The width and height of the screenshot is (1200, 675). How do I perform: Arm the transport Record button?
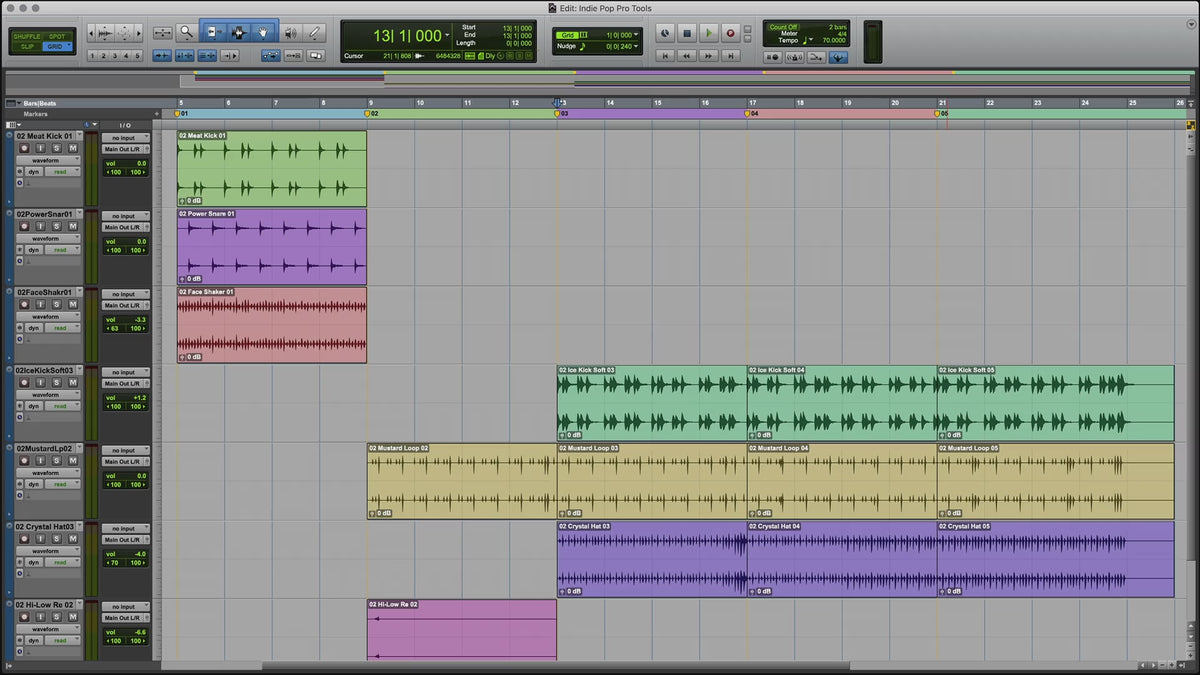pos(730,33)
